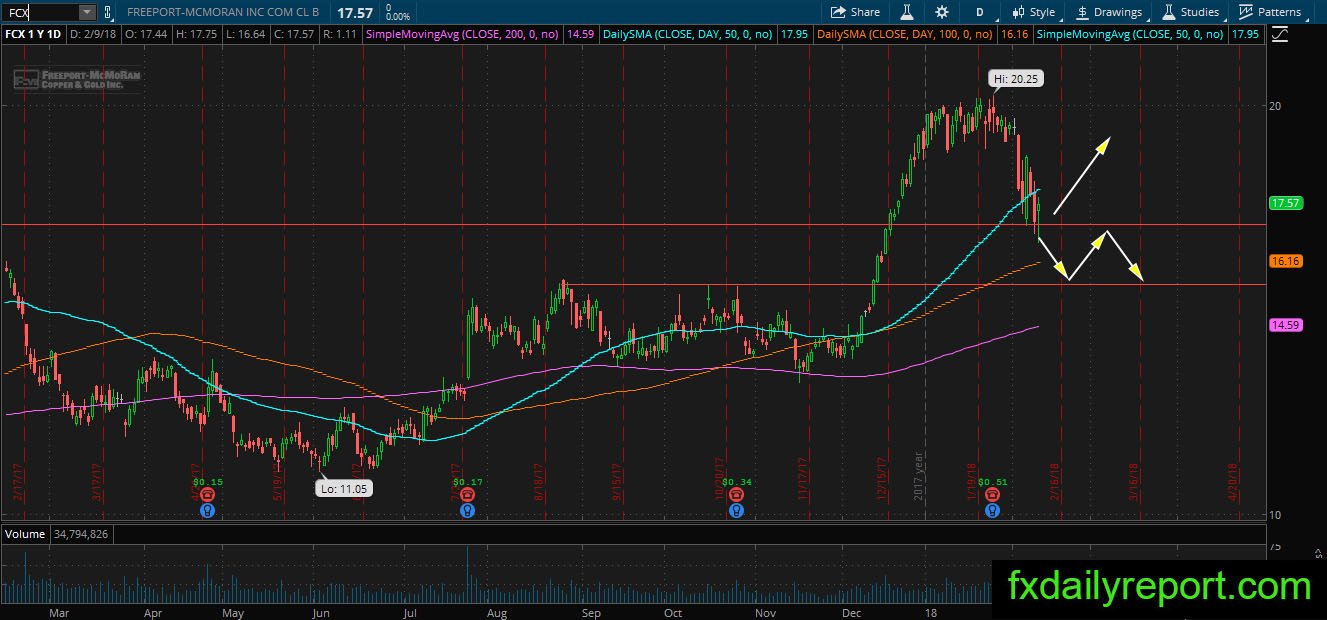The width and height of the screenshot is (1327, 620).
Task: Click the FCX 1 Y 1D chart label
Action: coord(31,34)
